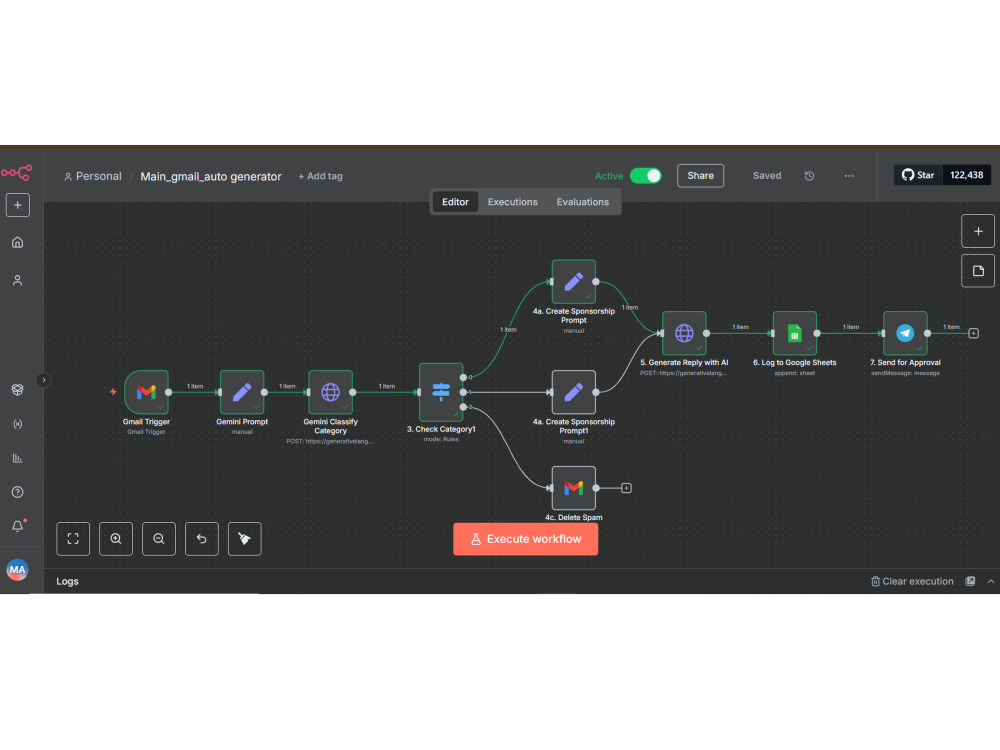Viewport: 1000px width, 750px height.
Task: Add node after 4c. Delete Spam output
Action: pos(626,488)
